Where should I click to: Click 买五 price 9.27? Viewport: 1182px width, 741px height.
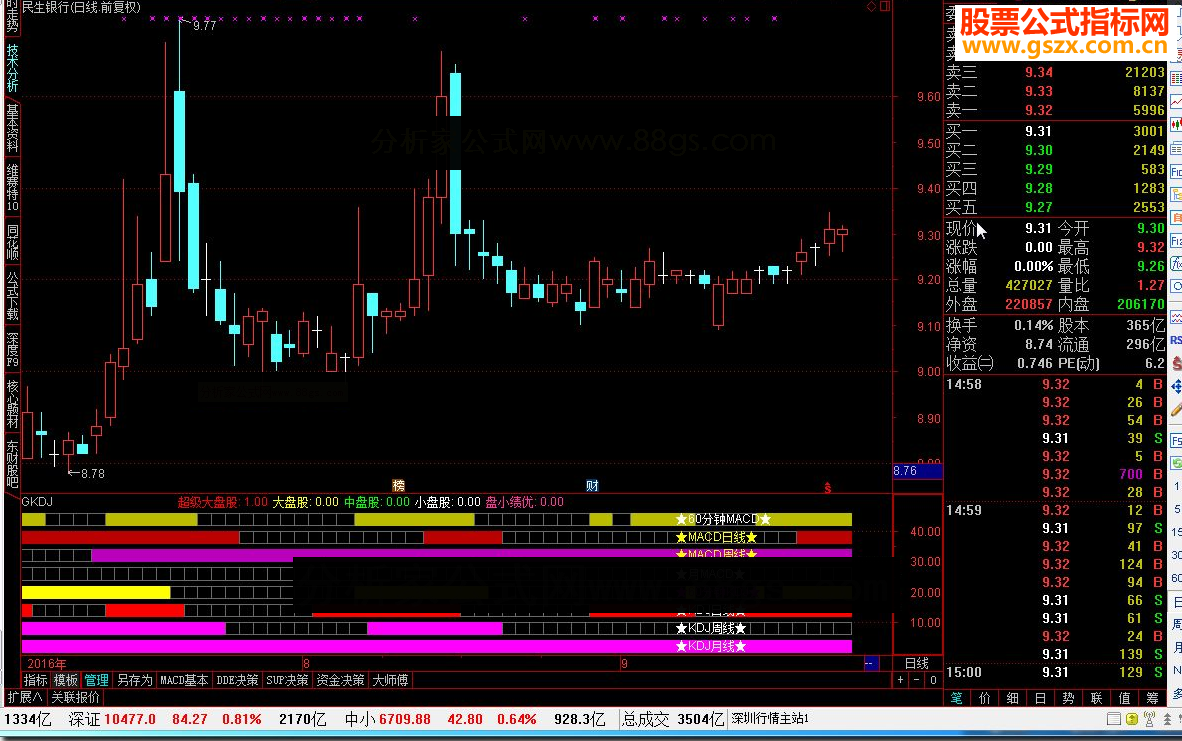click(1039, 207)
